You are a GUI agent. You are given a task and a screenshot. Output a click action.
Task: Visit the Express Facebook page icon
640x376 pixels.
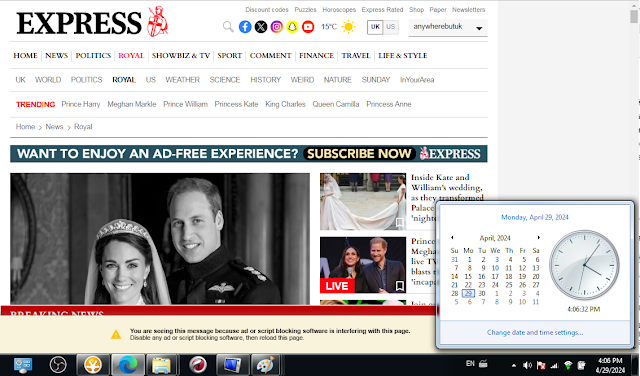click(x=245, y=27)
